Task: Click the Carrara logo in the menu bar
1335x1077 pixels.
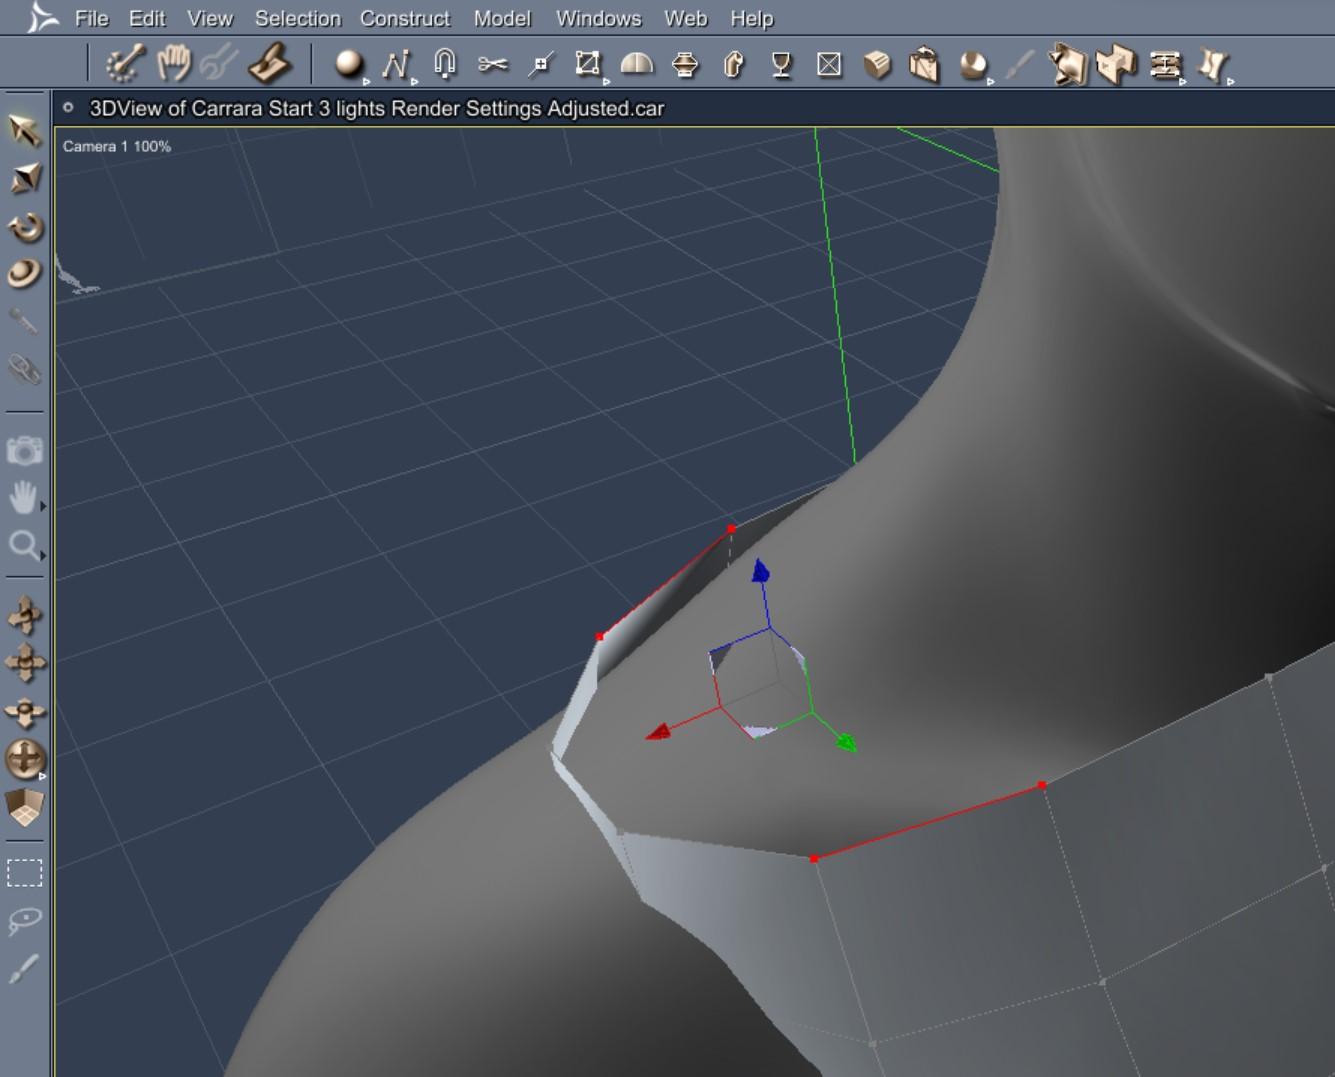Action: point(41,17)
